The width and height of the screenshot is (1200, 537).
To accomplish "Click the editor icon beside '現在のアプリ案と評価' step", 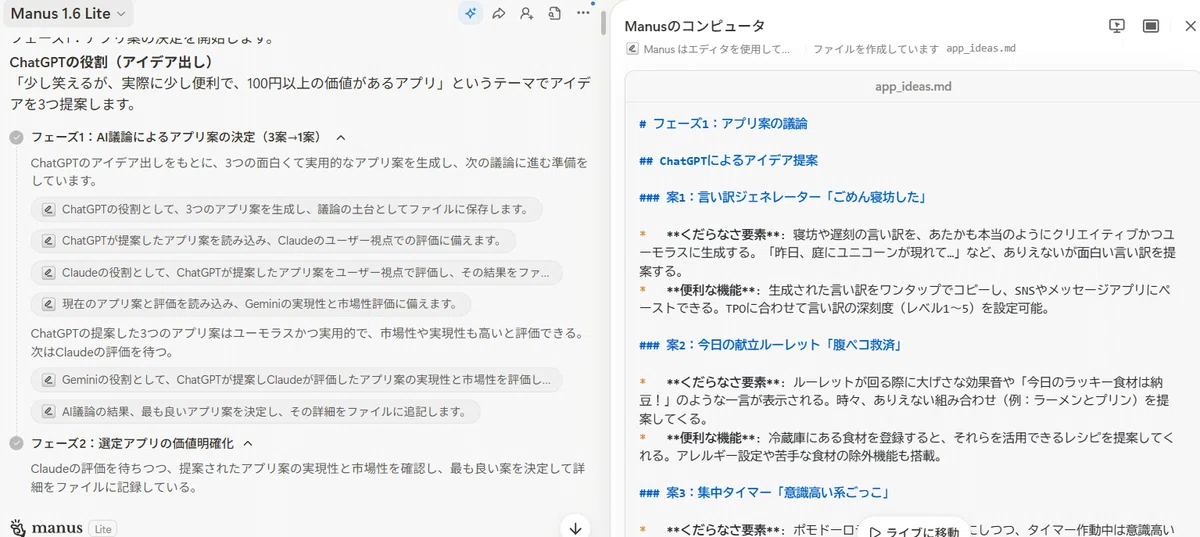I will point(47,303).
